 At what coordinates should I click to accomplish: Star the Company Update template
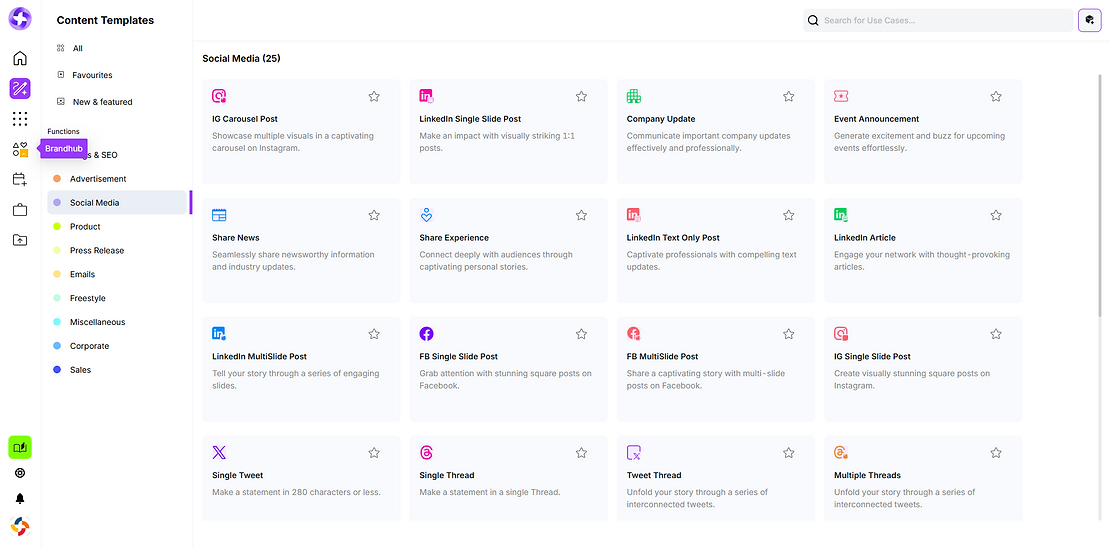click(x=789, y=96)
